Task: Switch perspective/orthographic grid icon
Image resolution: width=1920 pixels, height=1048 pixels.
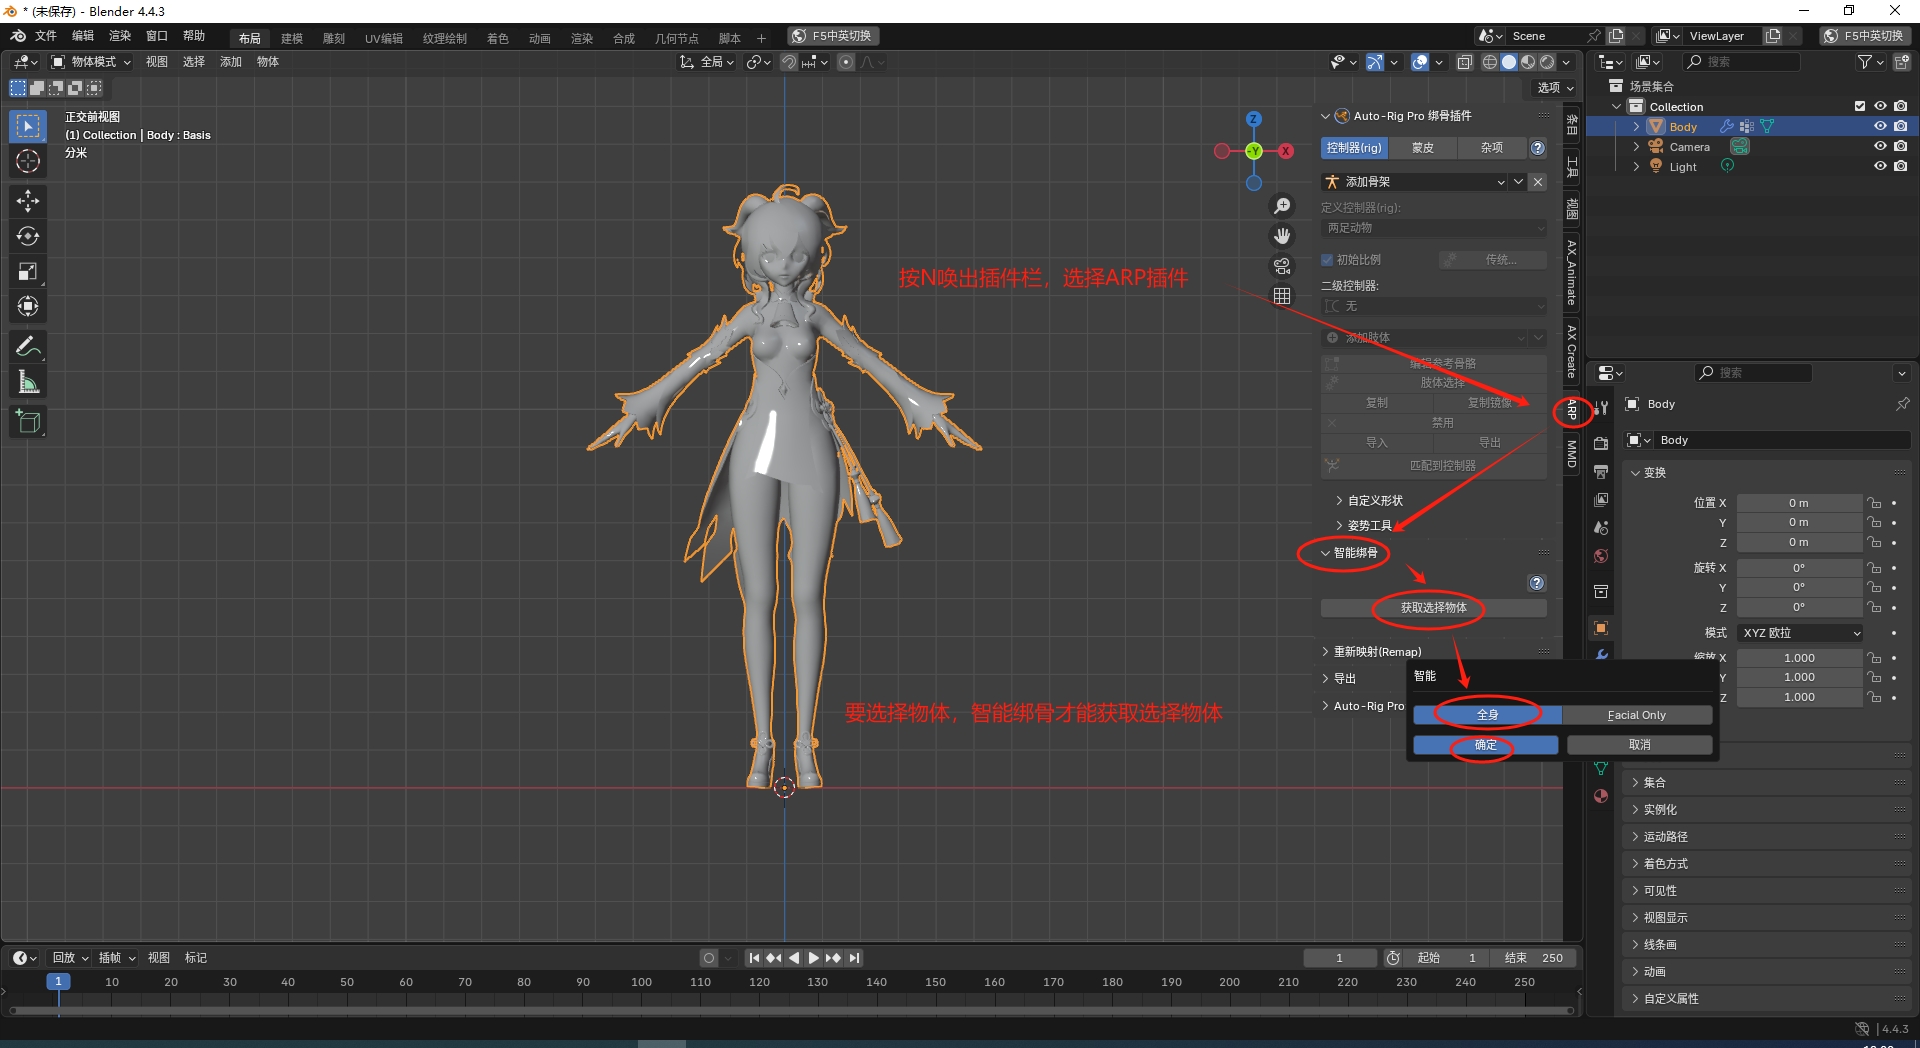Action: (1282, 296)
